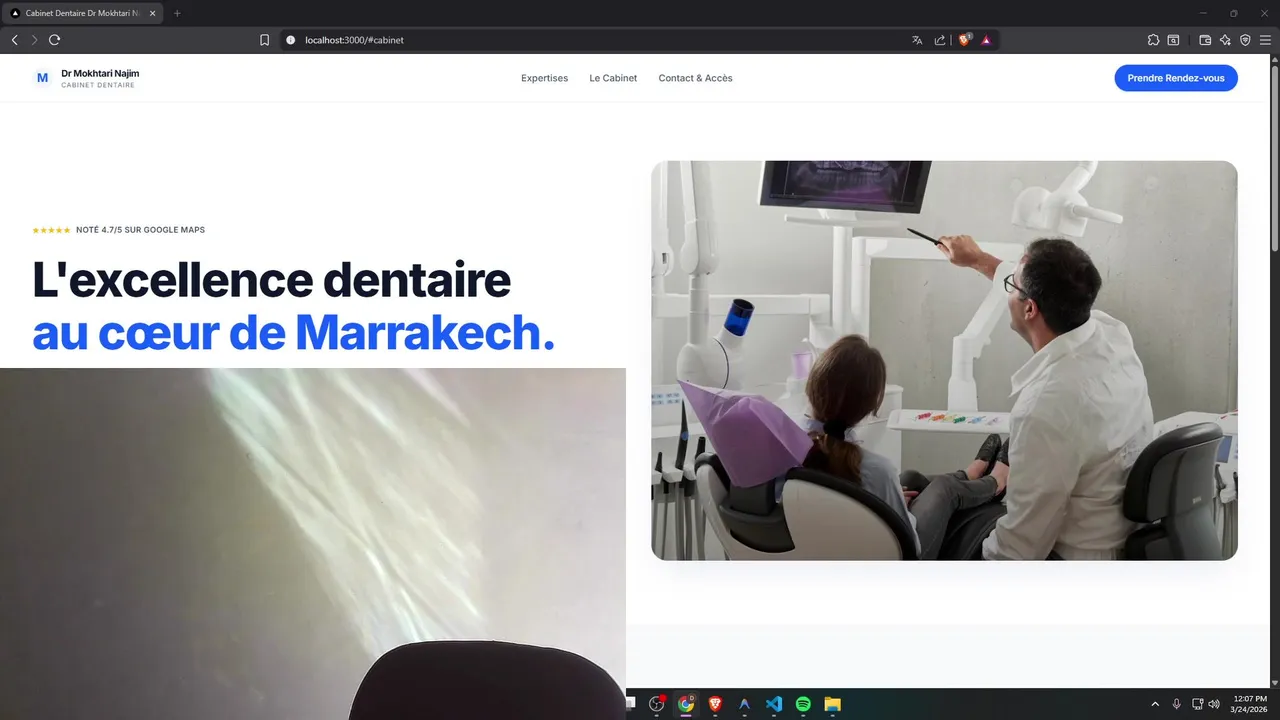This screenshot has width=1280, height=720.
Task: Open Google Chrome from the taskbar
Action: pyautogui.click(x=686, y=704)
